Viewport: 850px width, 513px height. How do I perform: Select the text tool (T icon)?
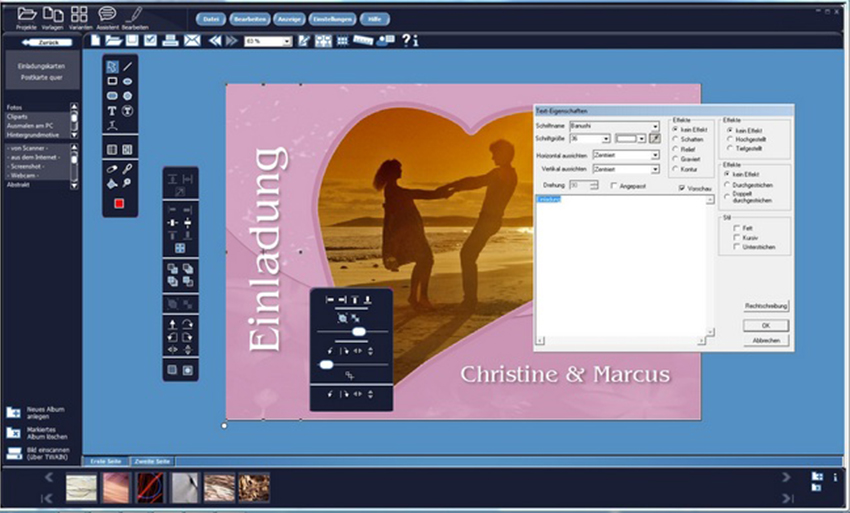[x=112, y=111]
